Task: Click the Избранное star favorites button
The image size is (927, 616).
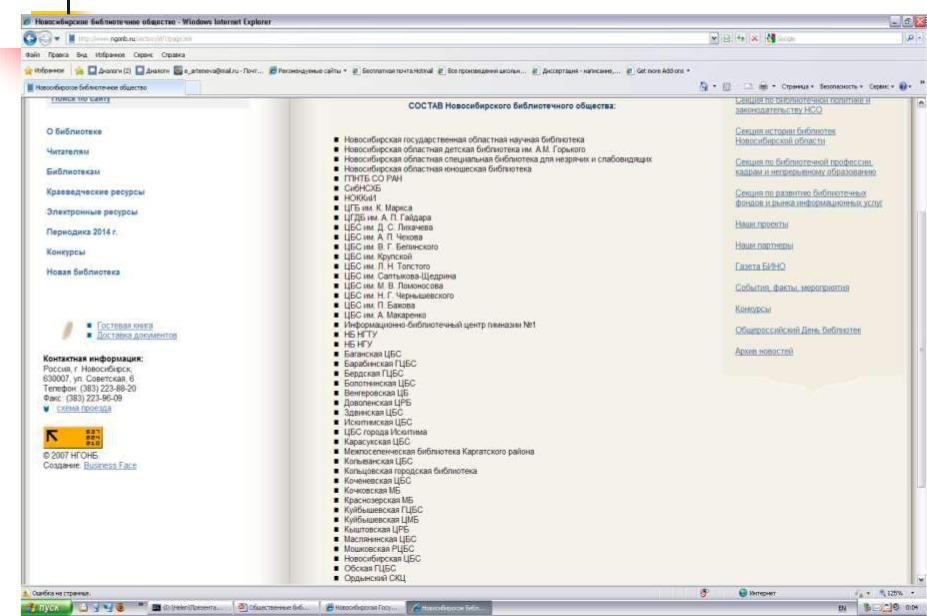Action: pos(44,70)
